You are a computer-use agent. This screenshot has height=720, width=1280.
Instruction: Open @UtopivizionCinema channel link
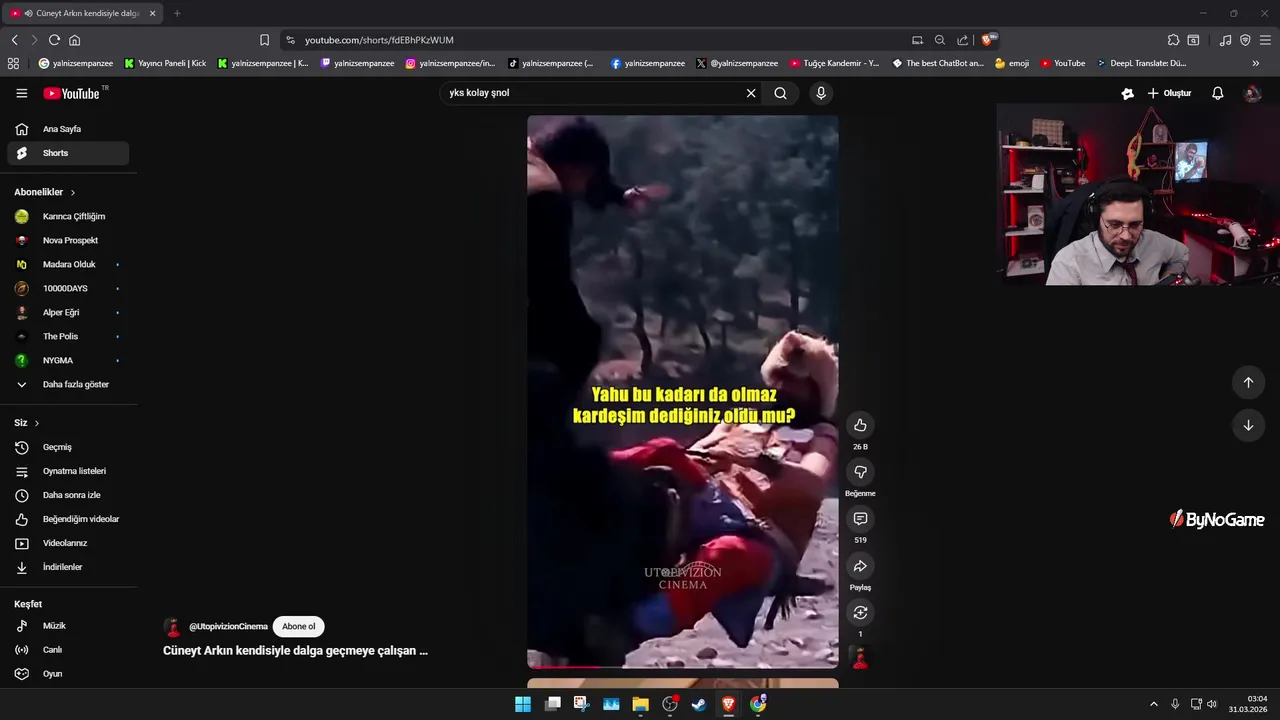pos(228,627)
